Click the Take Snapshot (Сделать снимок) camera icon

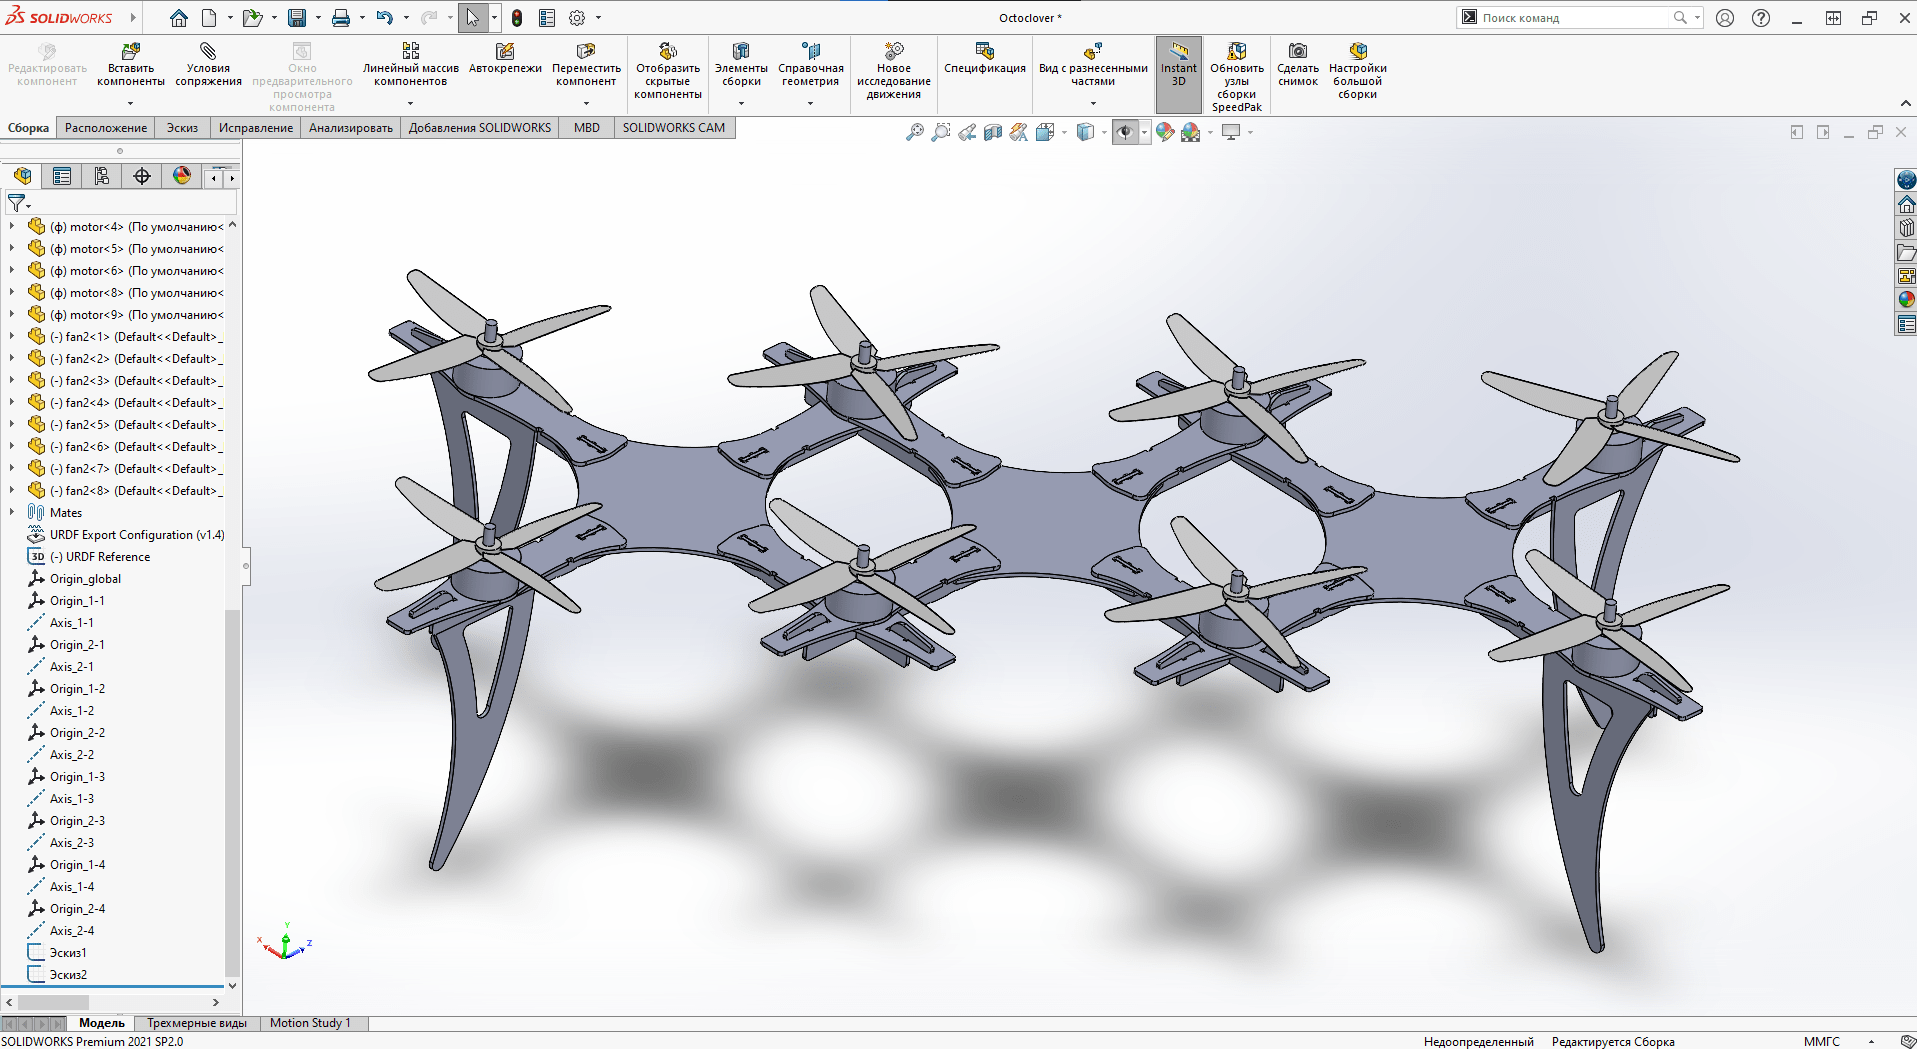click(x=1297, y=65)
